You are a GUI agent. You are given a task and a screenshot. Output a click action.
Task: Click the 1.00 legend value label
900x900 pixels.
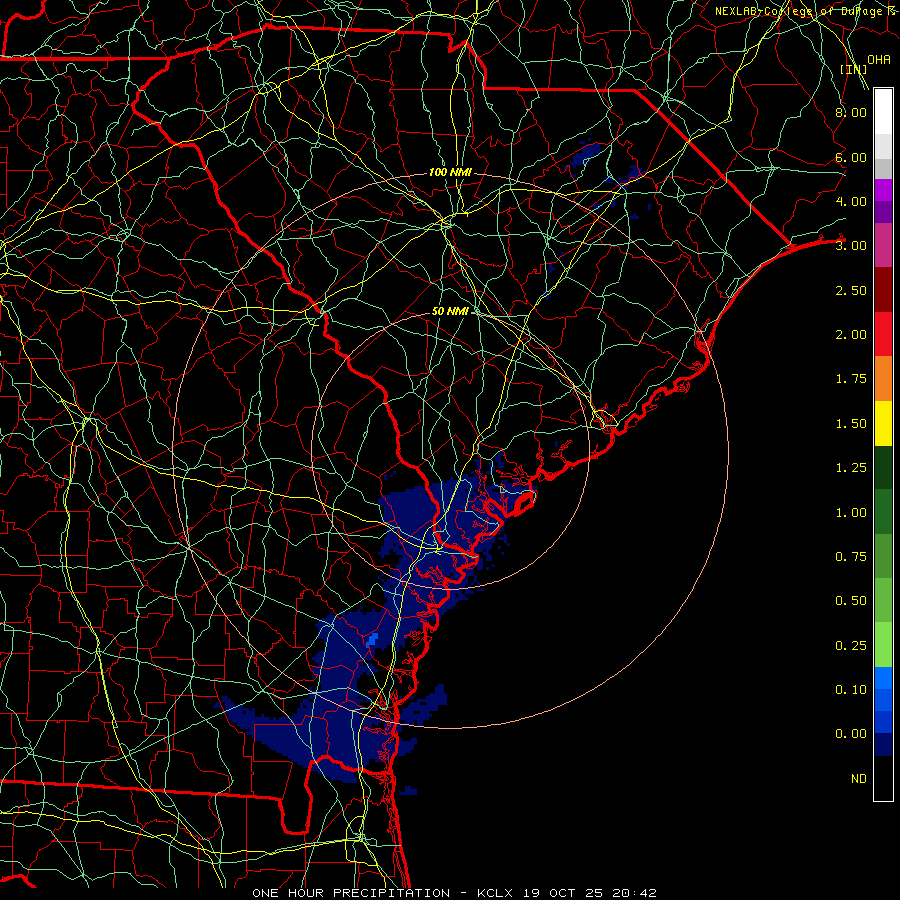851,513
